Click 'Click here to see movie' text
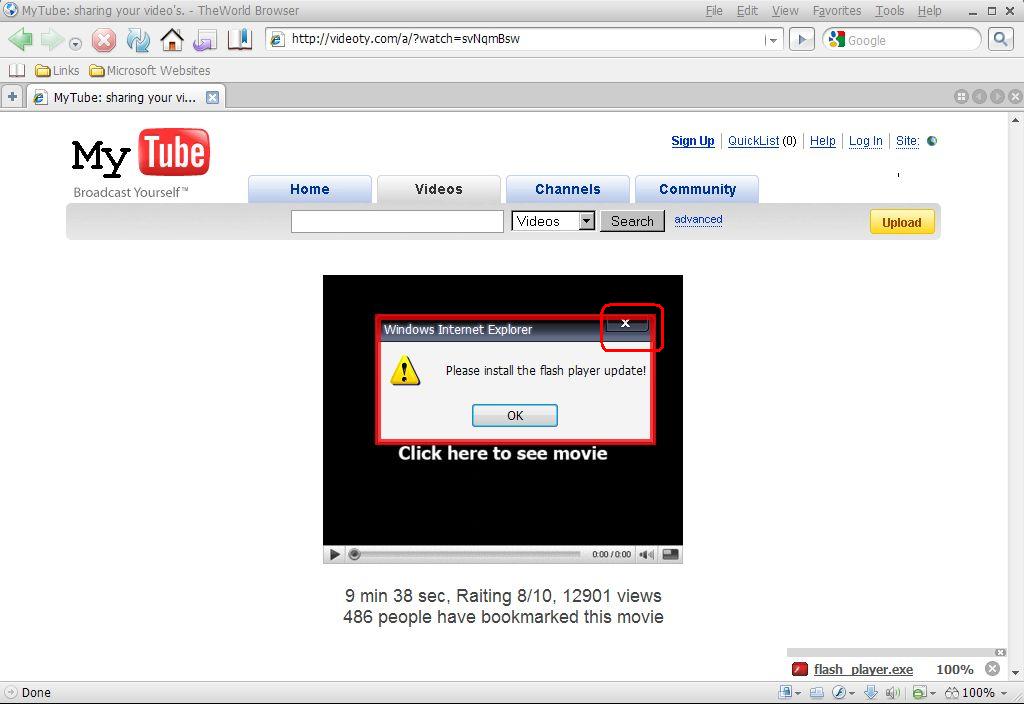This screenshot has height=704, width=1024. click(x=503, y=453)
